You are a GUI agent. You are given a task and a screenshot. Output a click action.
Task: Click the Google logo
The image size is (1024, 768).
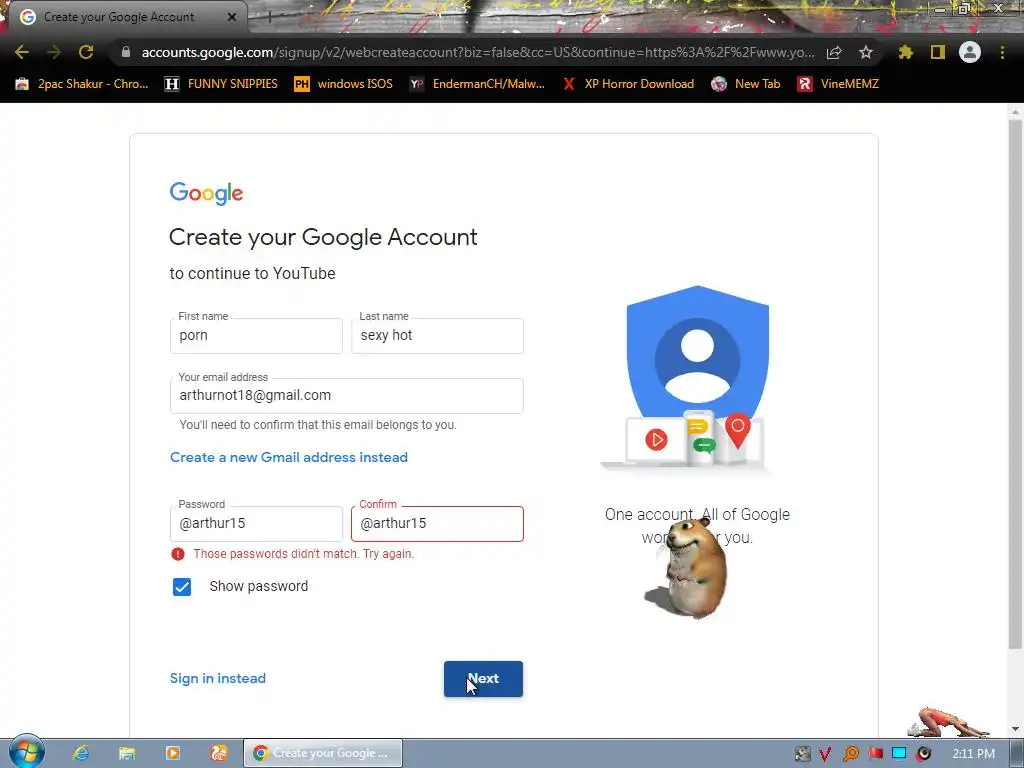tap(206, 194)
